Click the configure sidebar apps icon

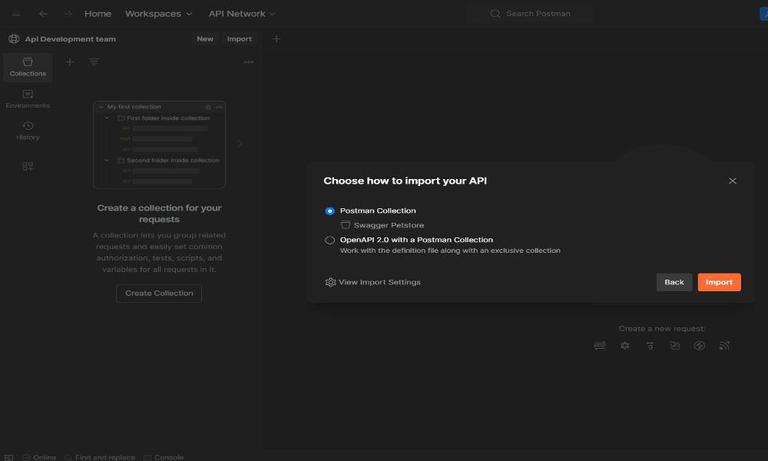tap(27, 166)
